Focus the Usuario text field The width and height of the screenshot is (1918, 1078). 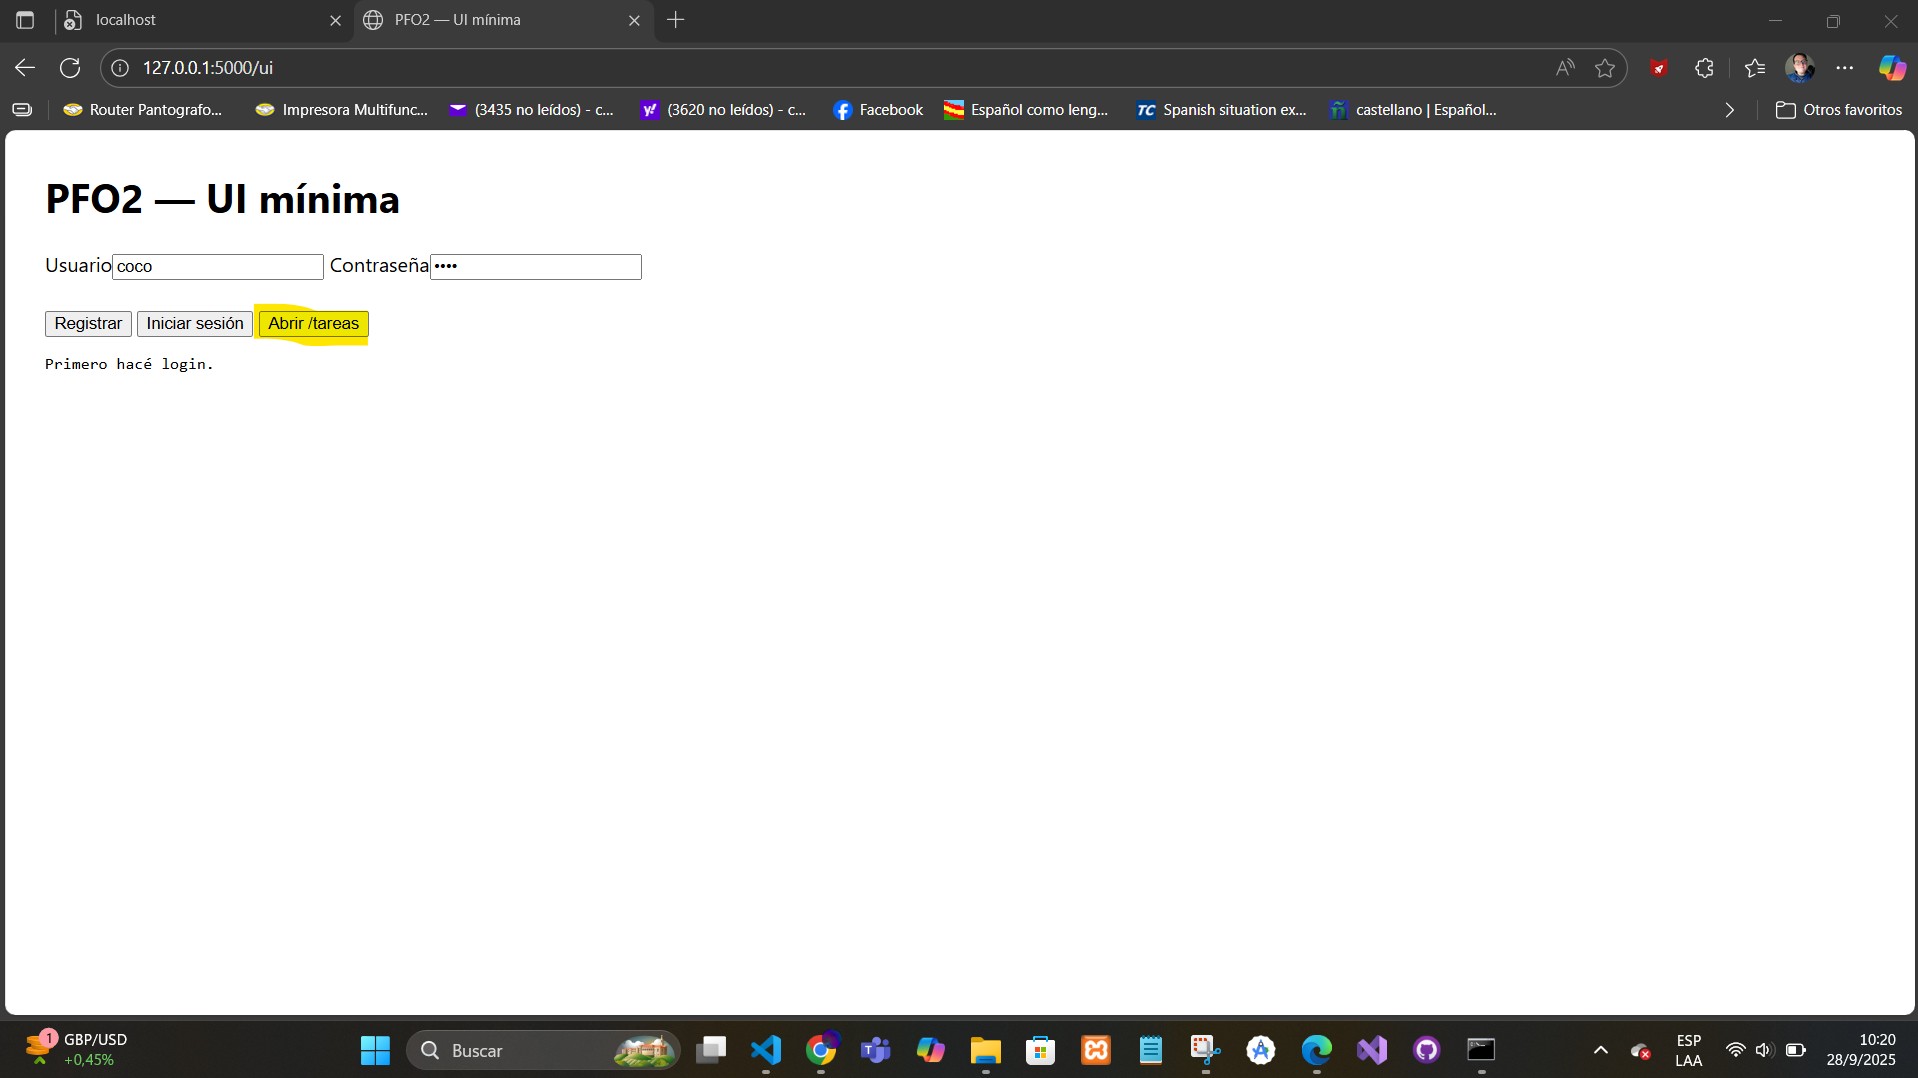217,267
